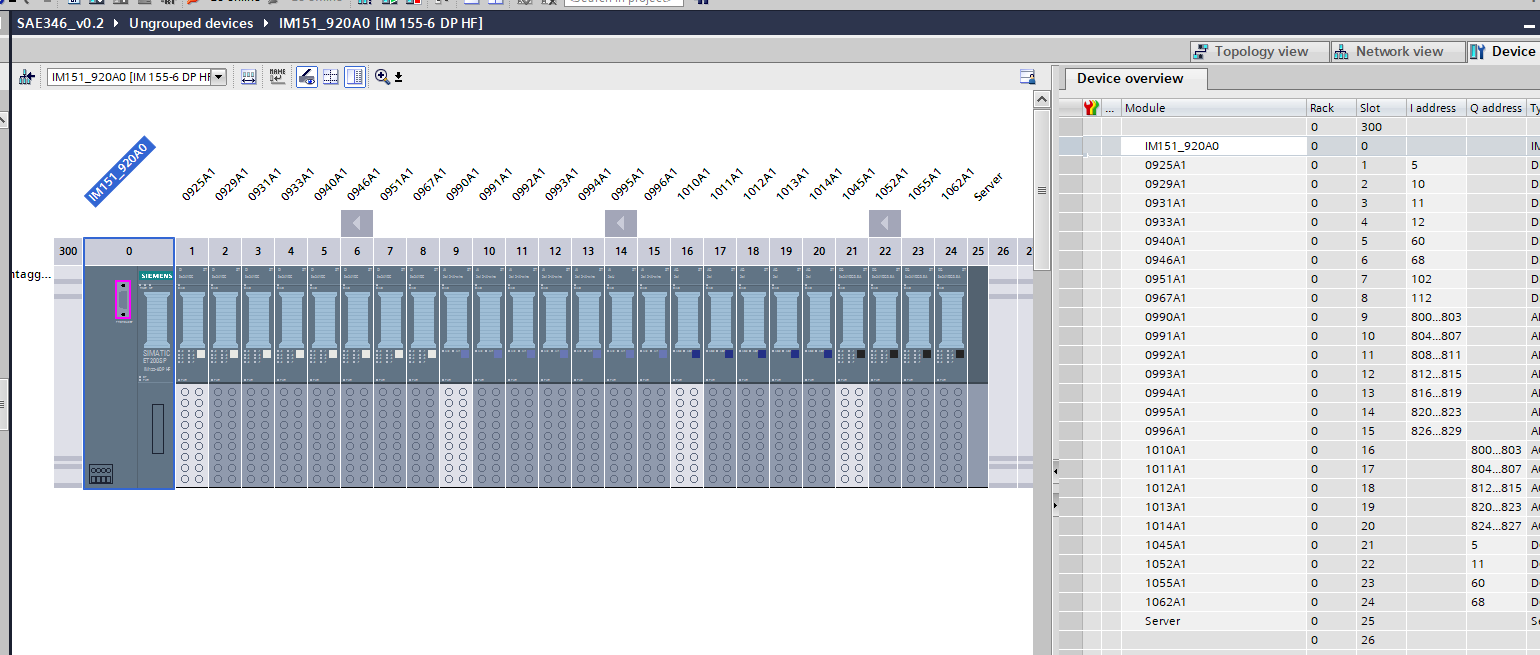Select the 1062A1 row in Device overview
Viewport: 1540px width, 655px height.
(x=1299, y=602)
